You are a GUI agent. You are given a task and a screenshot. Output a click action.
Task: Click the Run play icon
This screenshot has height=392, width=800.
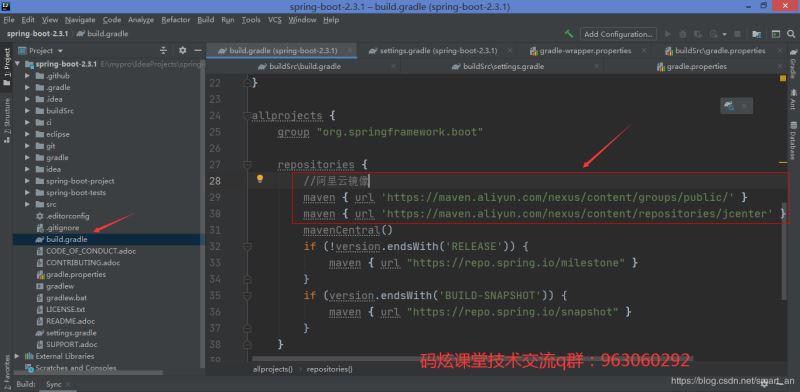point(668,34)
